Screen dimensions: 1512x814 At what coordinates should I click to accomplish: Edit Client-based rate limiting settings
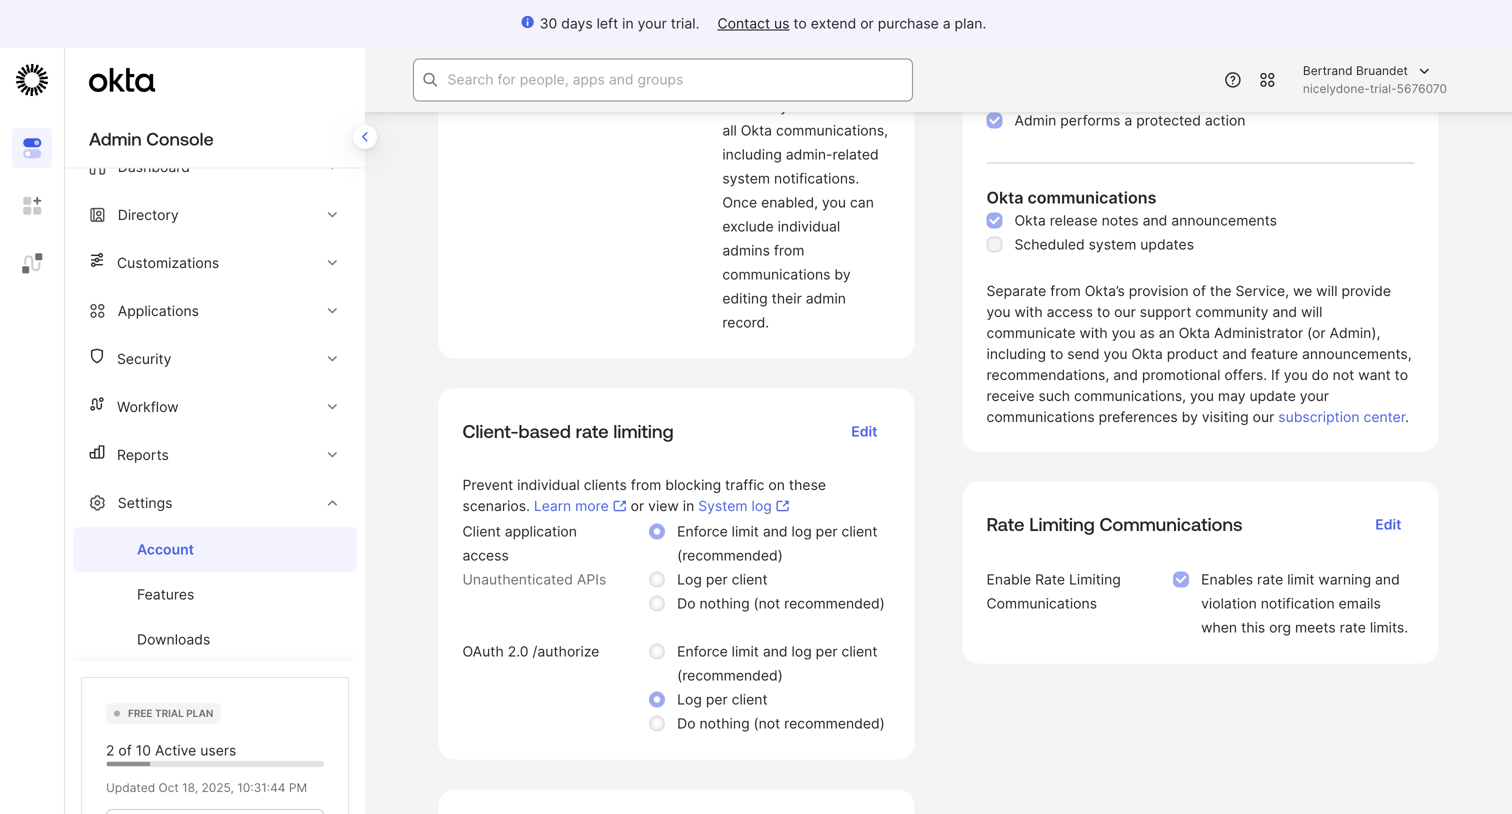(x=864, y=432)
